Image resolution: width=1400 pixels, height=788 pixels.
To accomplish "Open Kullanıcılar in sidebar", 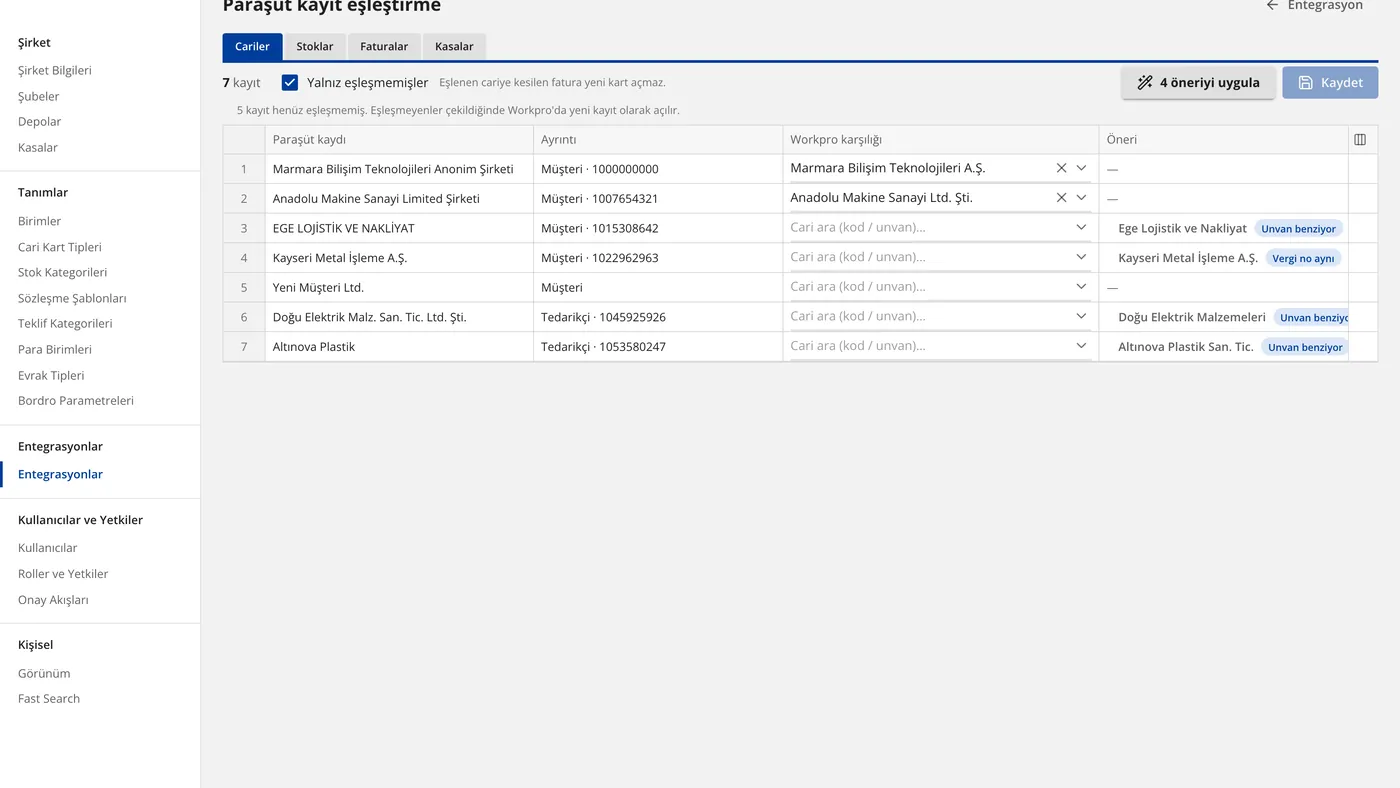I will coord(48,548).
